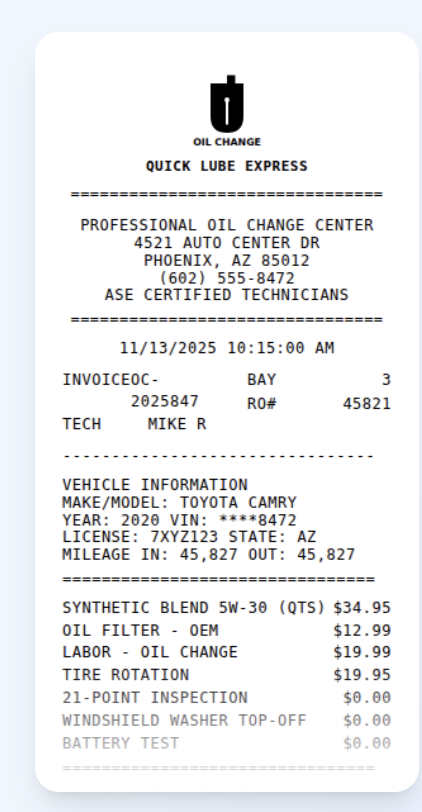Click the phone number (602) 555-8472
Image resolution: width=422 pixels, height=812 pixels.
click(x=227, y=278)
